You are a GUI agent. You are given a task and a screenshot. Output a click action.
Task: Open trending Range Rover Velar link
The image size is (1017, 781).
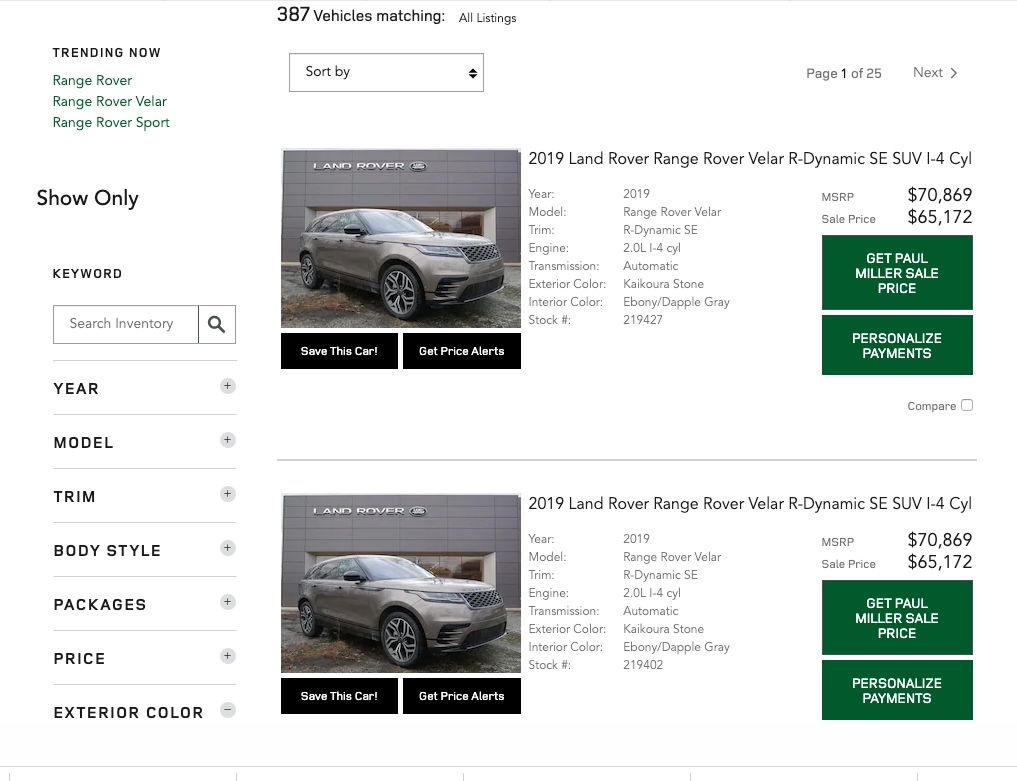point(110,101)
